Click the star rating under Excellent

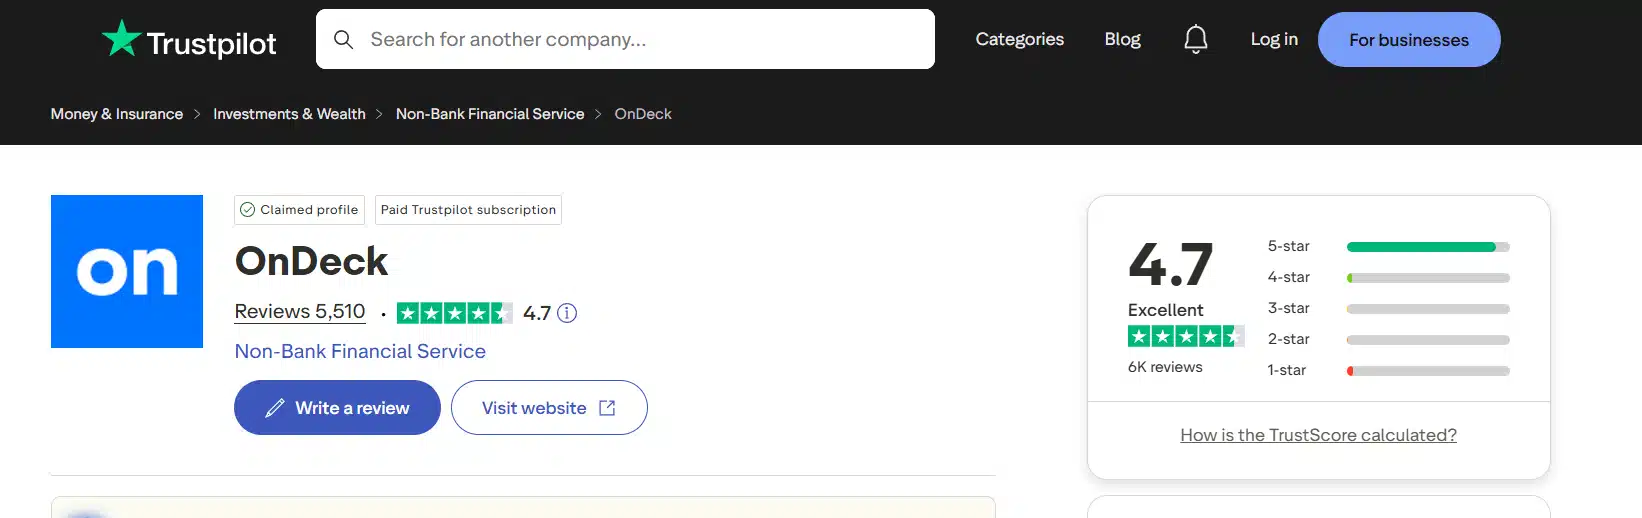1186,336
